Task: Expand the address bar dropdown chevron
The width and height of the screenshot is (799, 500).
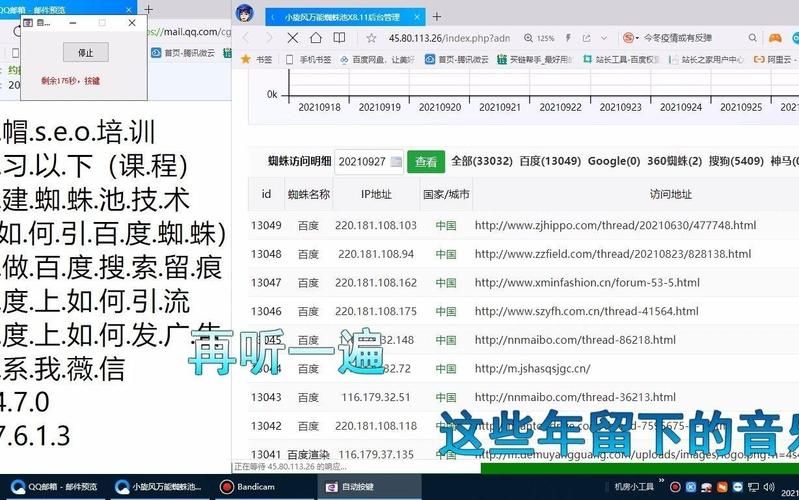Action: [x=604, y=38]
